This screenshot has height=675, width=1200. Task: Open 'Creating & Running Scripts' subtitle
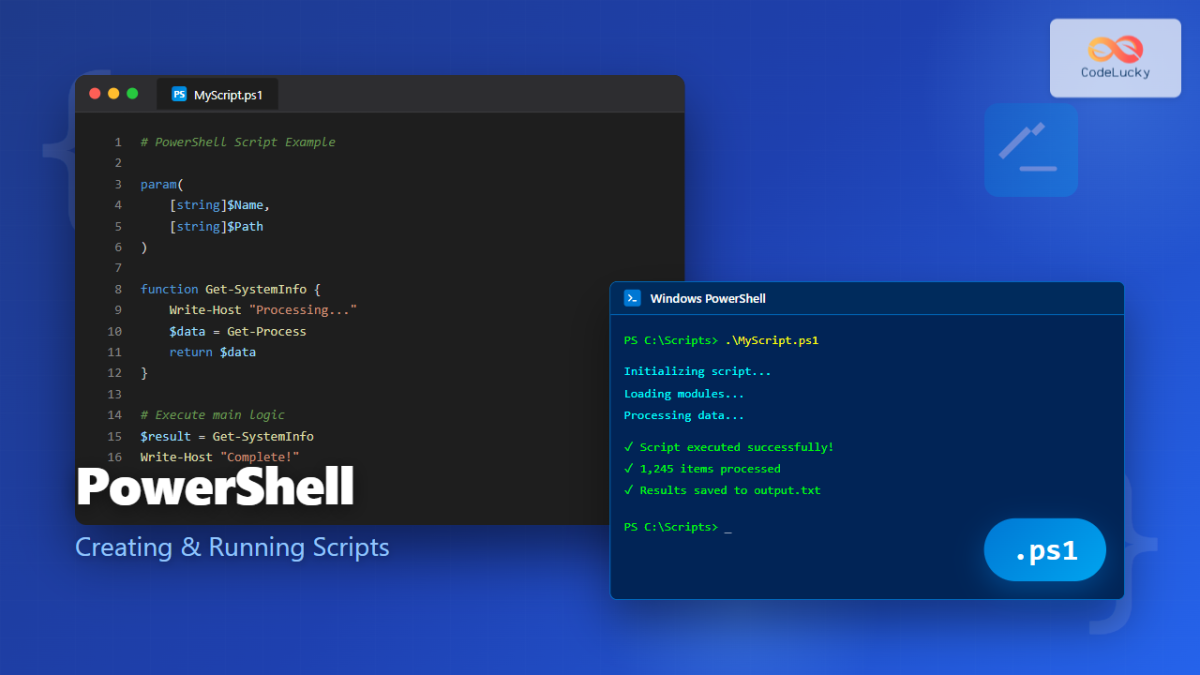(x=232, y=547)
